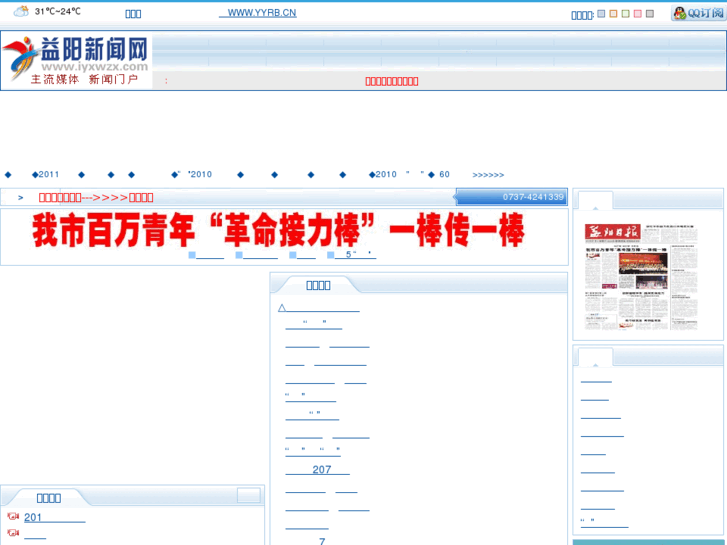
Task: Click the QQ订阅 subscribe button
Action: [x=698, y=13]
